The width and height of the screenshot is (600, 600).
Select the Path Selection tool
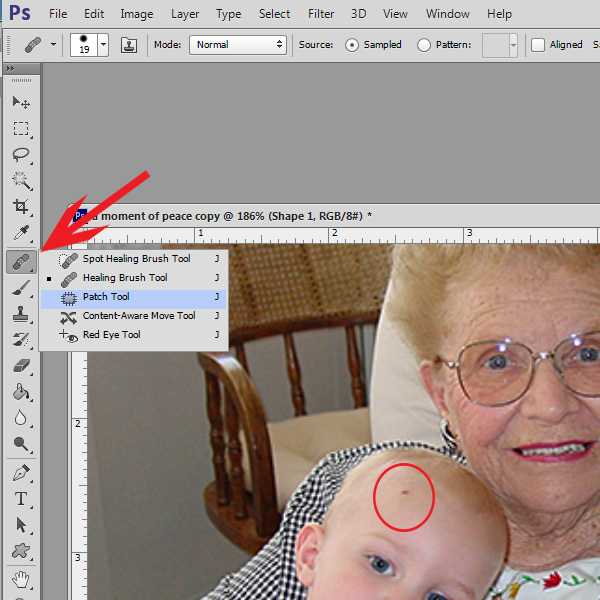point(21,525)
